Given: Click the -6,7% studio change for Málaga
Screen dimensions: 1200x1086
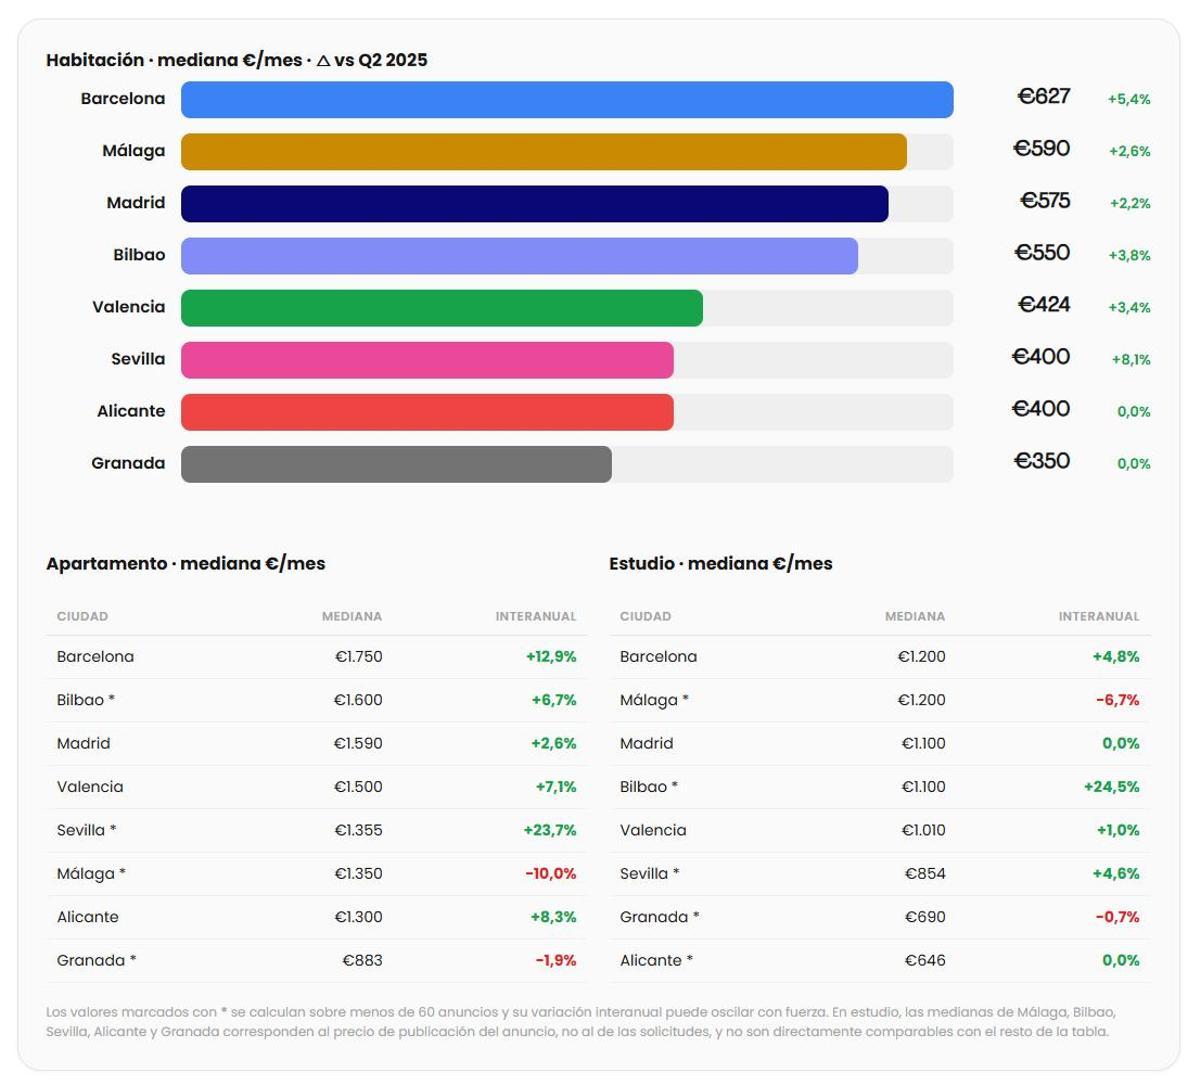Looking at the screenshot, I should coord(1118,700).
